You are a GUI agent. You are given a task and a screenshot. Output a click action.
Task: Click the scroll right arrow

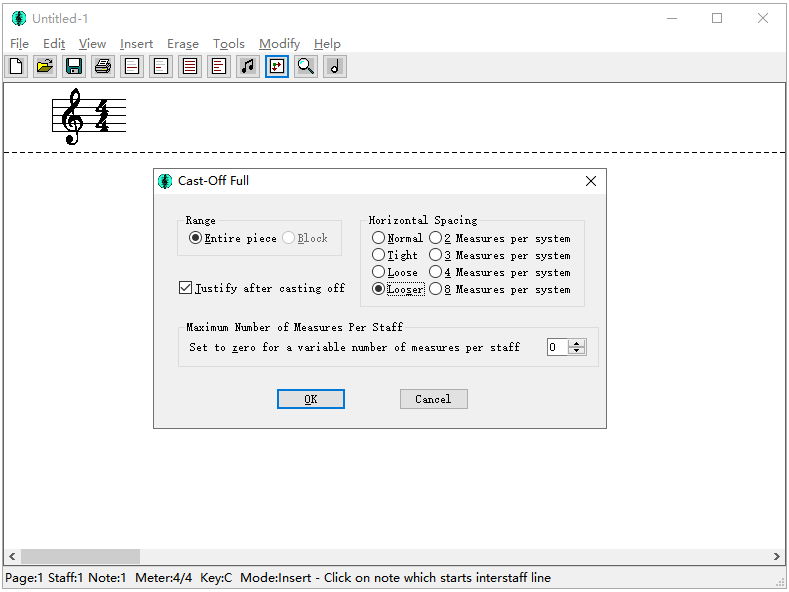(x=777, y=556)
